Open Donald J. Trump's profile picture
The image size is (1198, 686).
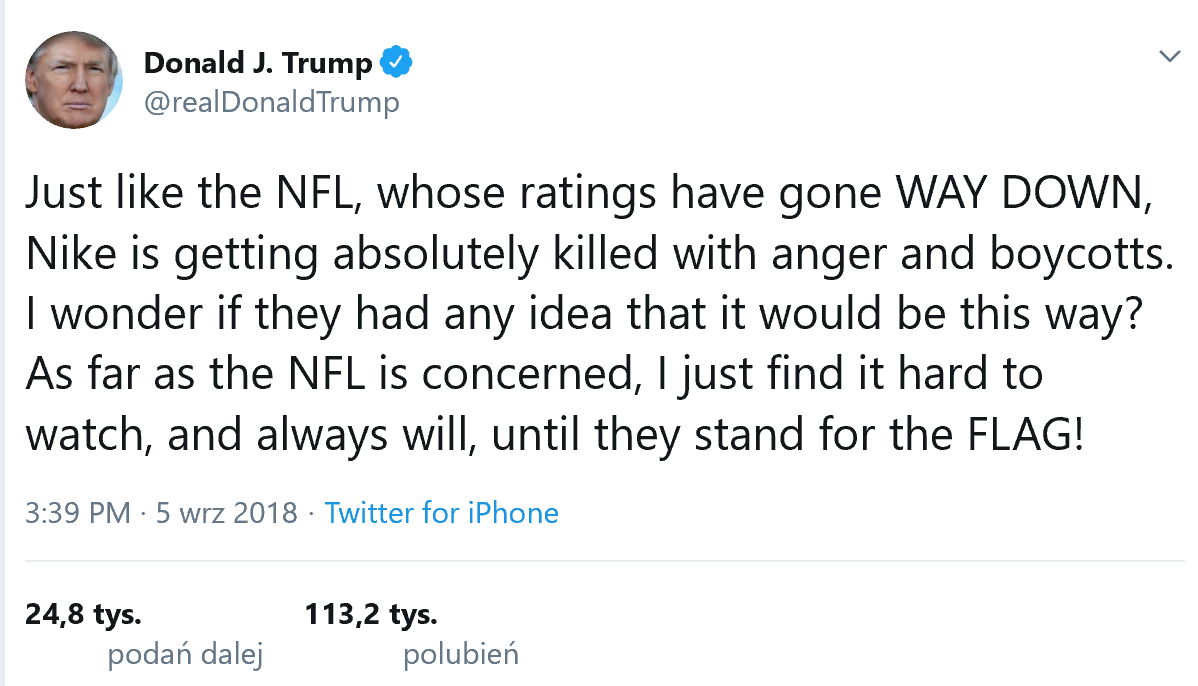click(x=74, y=80)
